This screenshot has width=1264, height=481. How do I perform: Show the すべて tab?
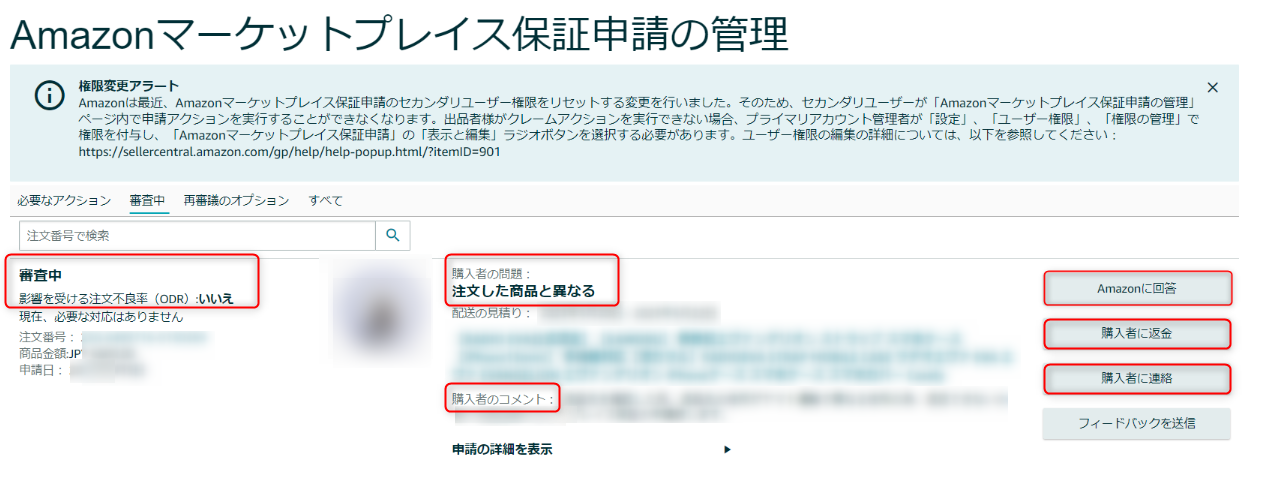click(326, 201)
